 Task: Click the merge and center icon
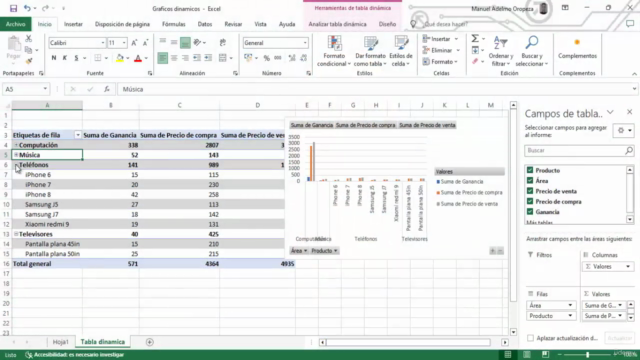click(x=222, y=58)
